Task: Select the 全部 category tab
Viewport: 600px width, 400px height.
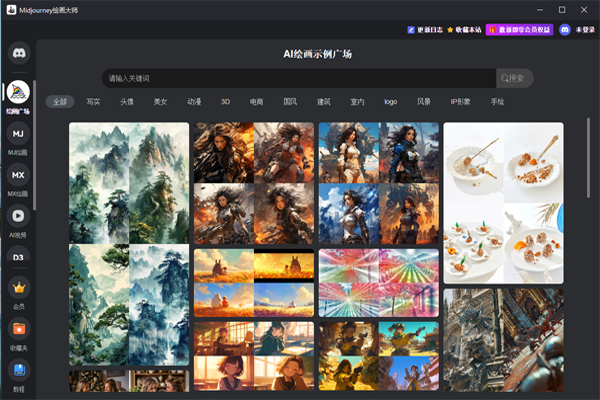Action: (x=60, y=102)
